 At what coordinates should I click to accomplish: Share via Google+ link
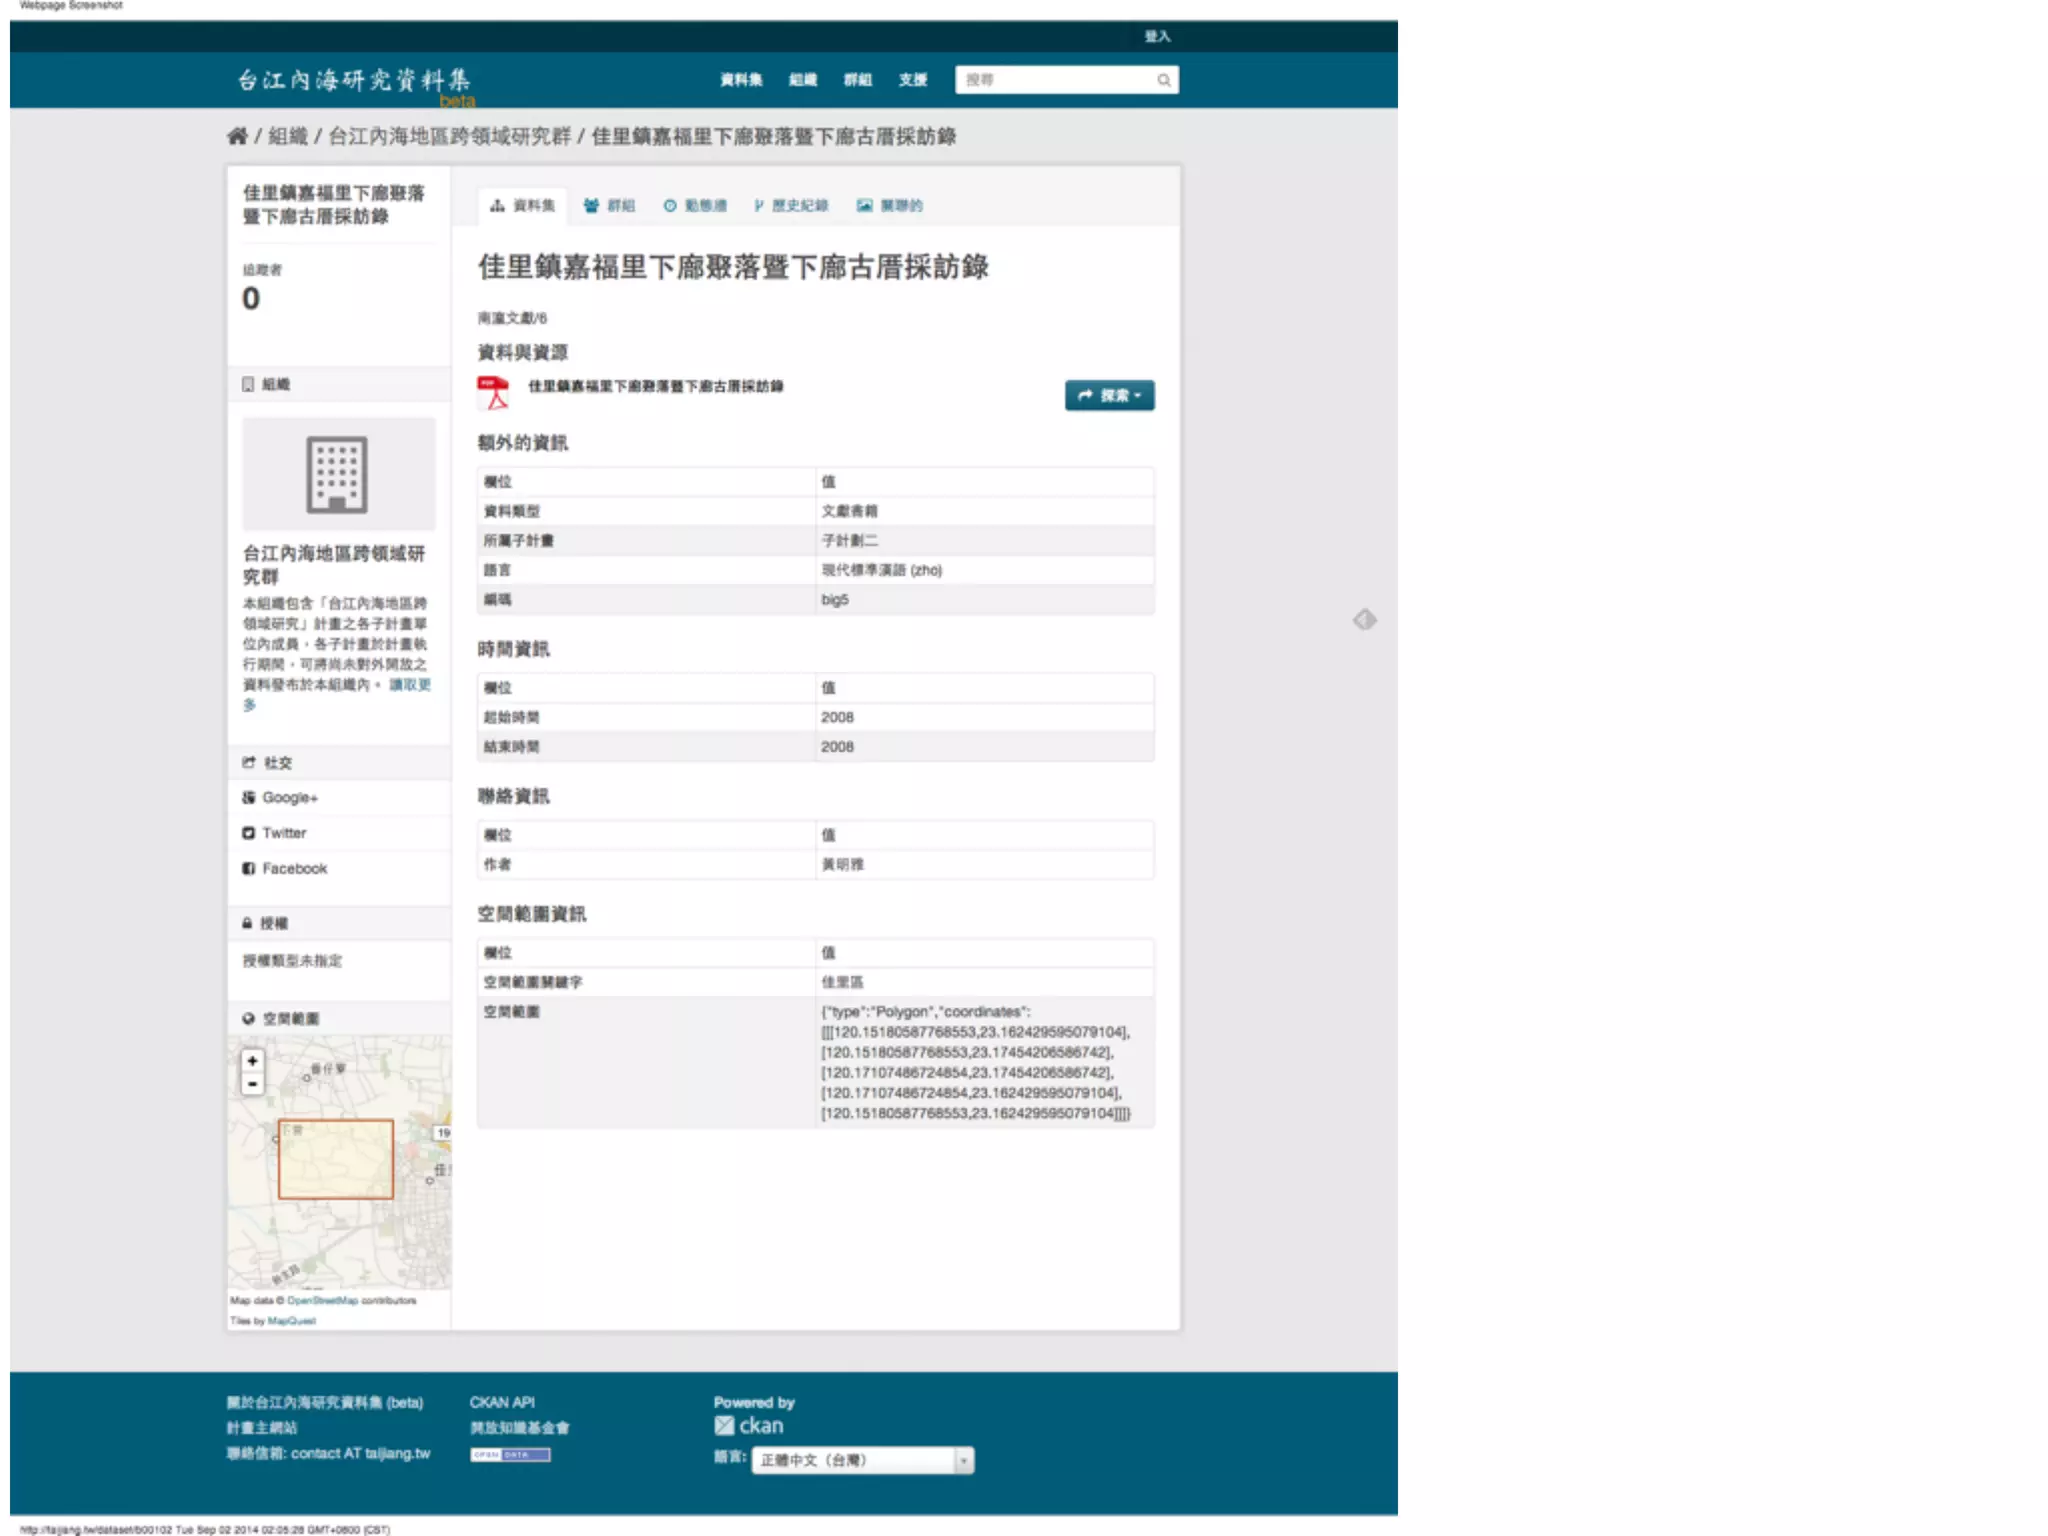[289, 798]
